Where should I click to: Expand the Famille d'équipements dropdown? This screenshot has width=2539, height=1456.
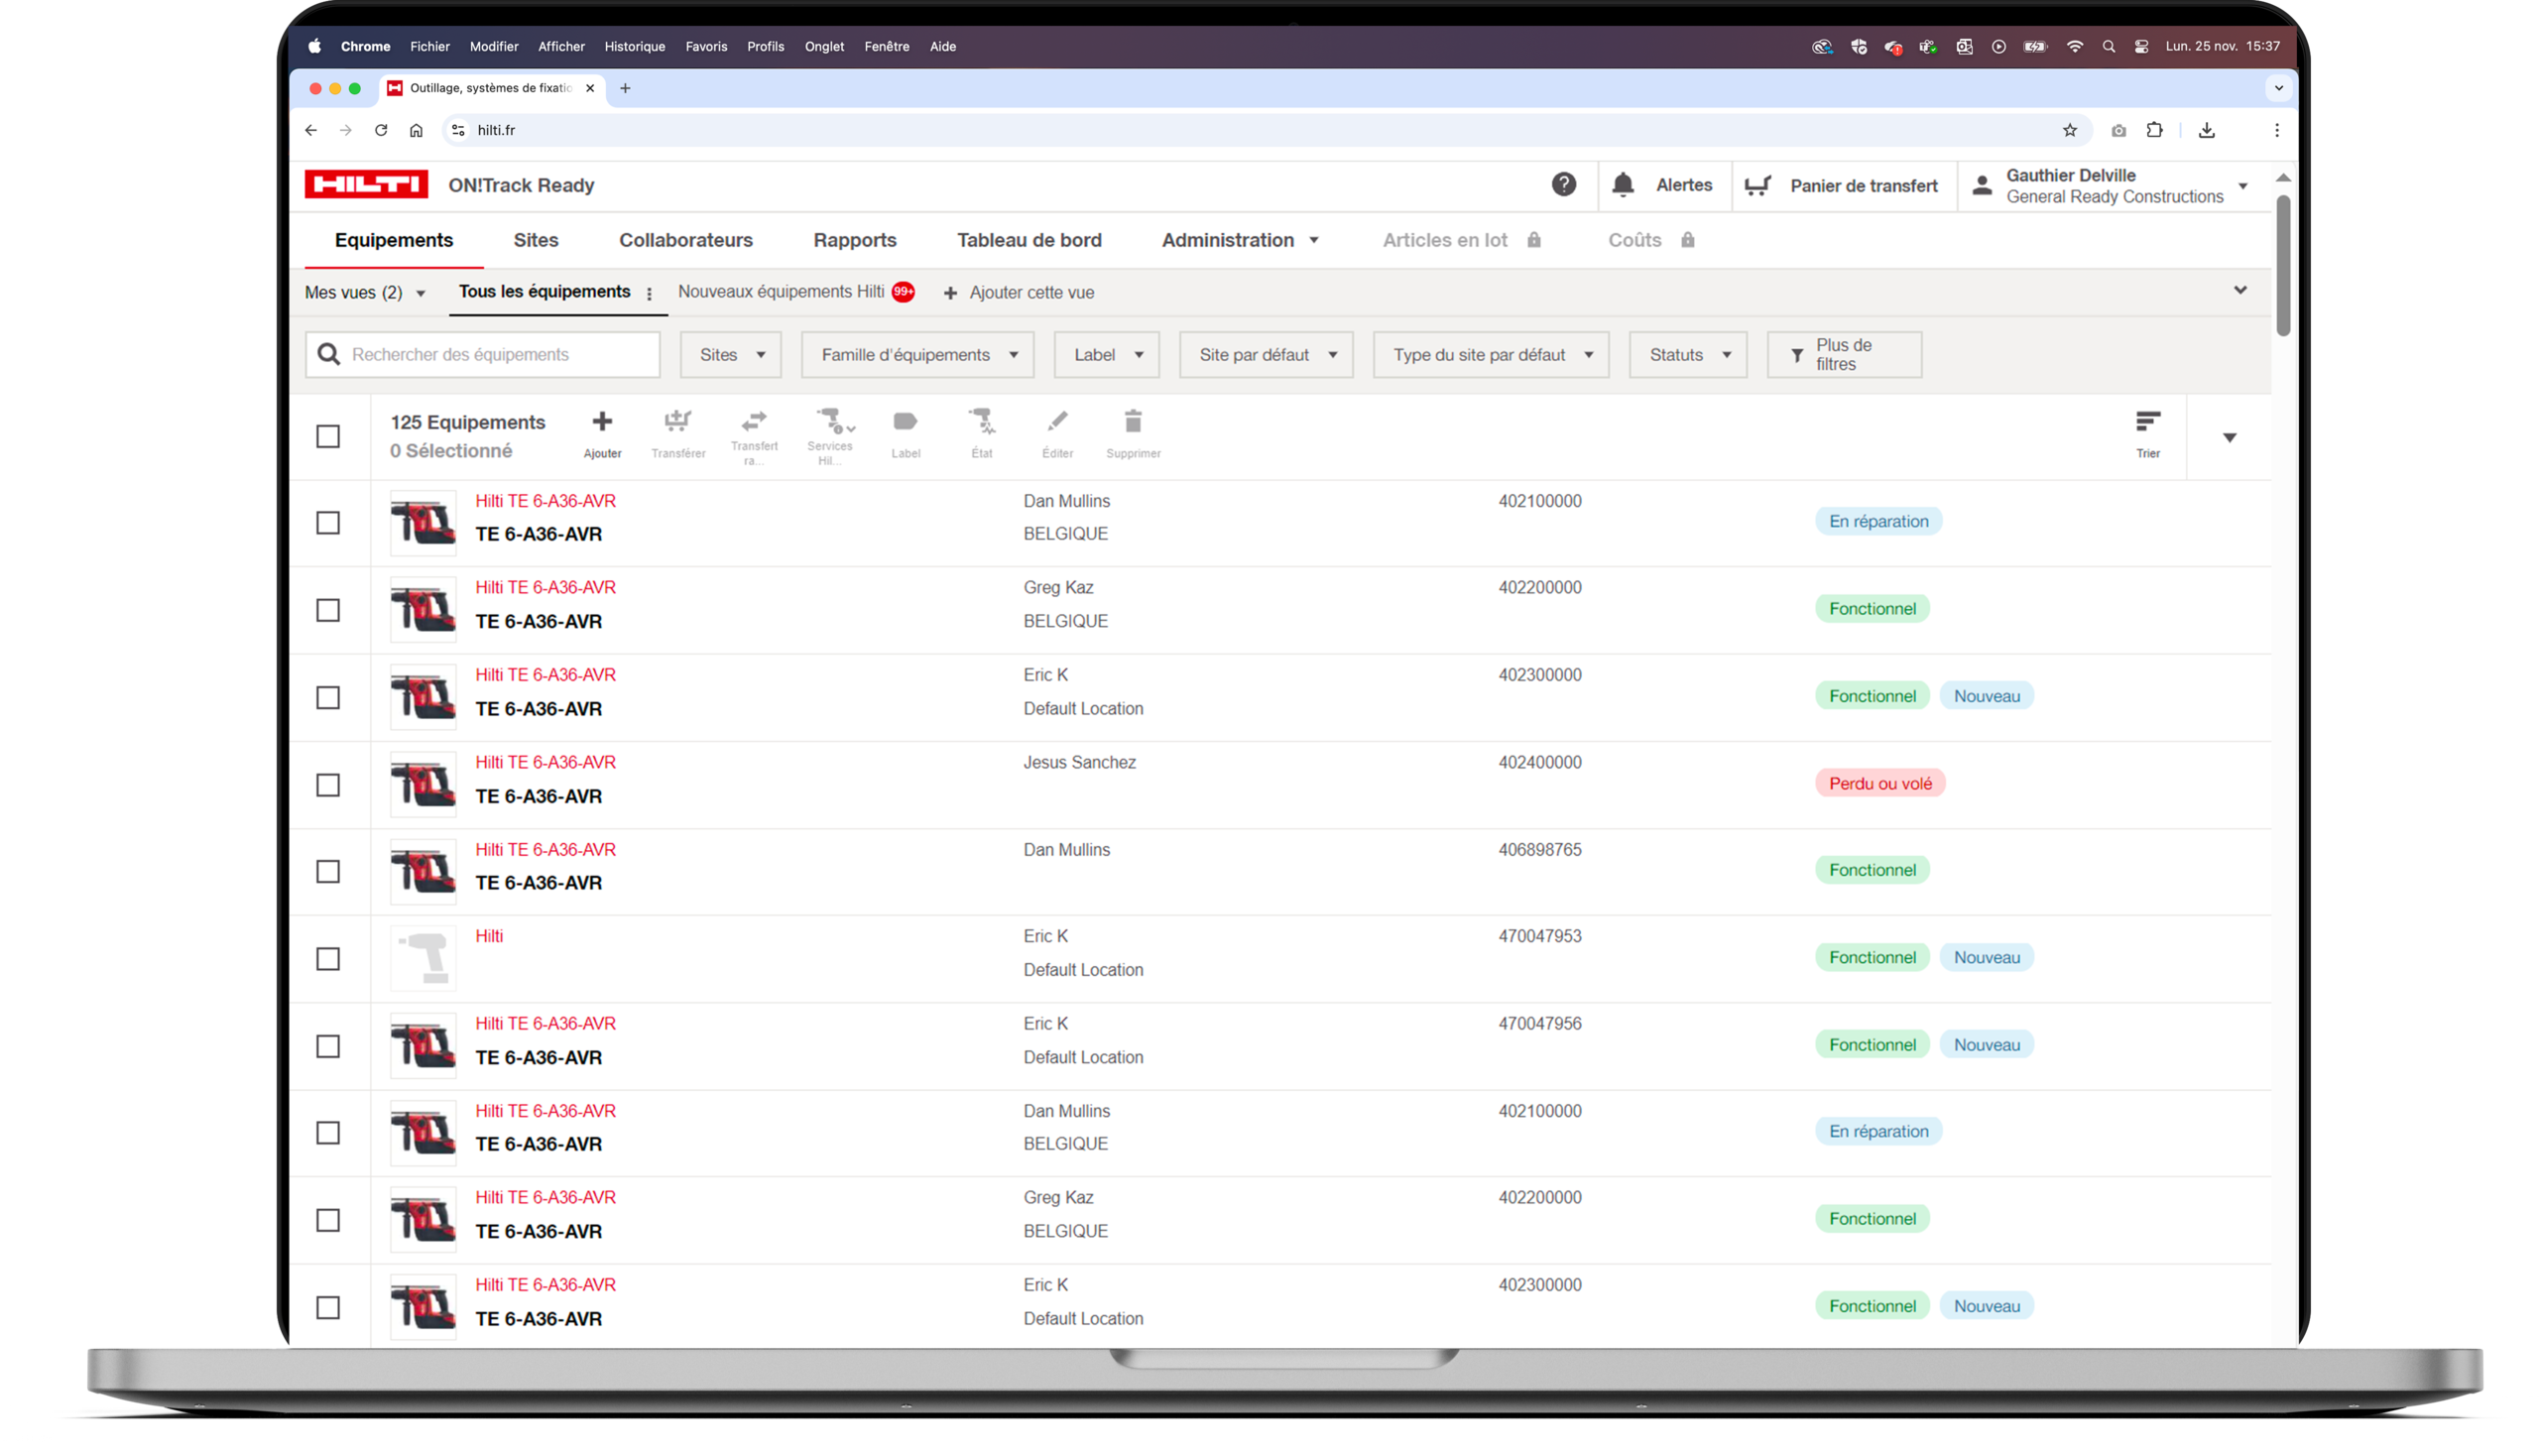pos(917,355)
